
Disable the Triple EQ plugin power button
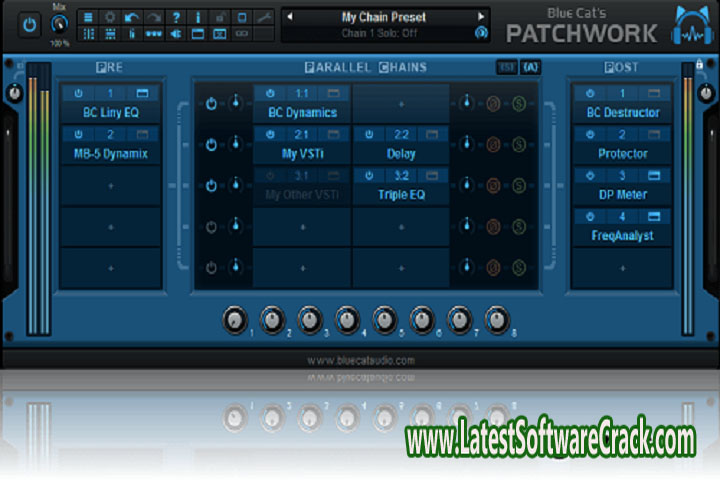pos(371,175)
